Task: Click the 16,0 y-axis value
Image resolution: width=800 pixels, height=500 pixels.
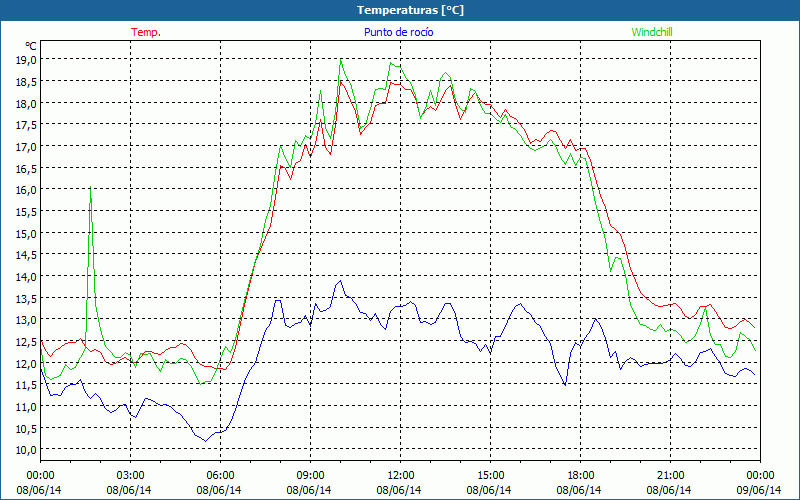Action: point(27,190)
